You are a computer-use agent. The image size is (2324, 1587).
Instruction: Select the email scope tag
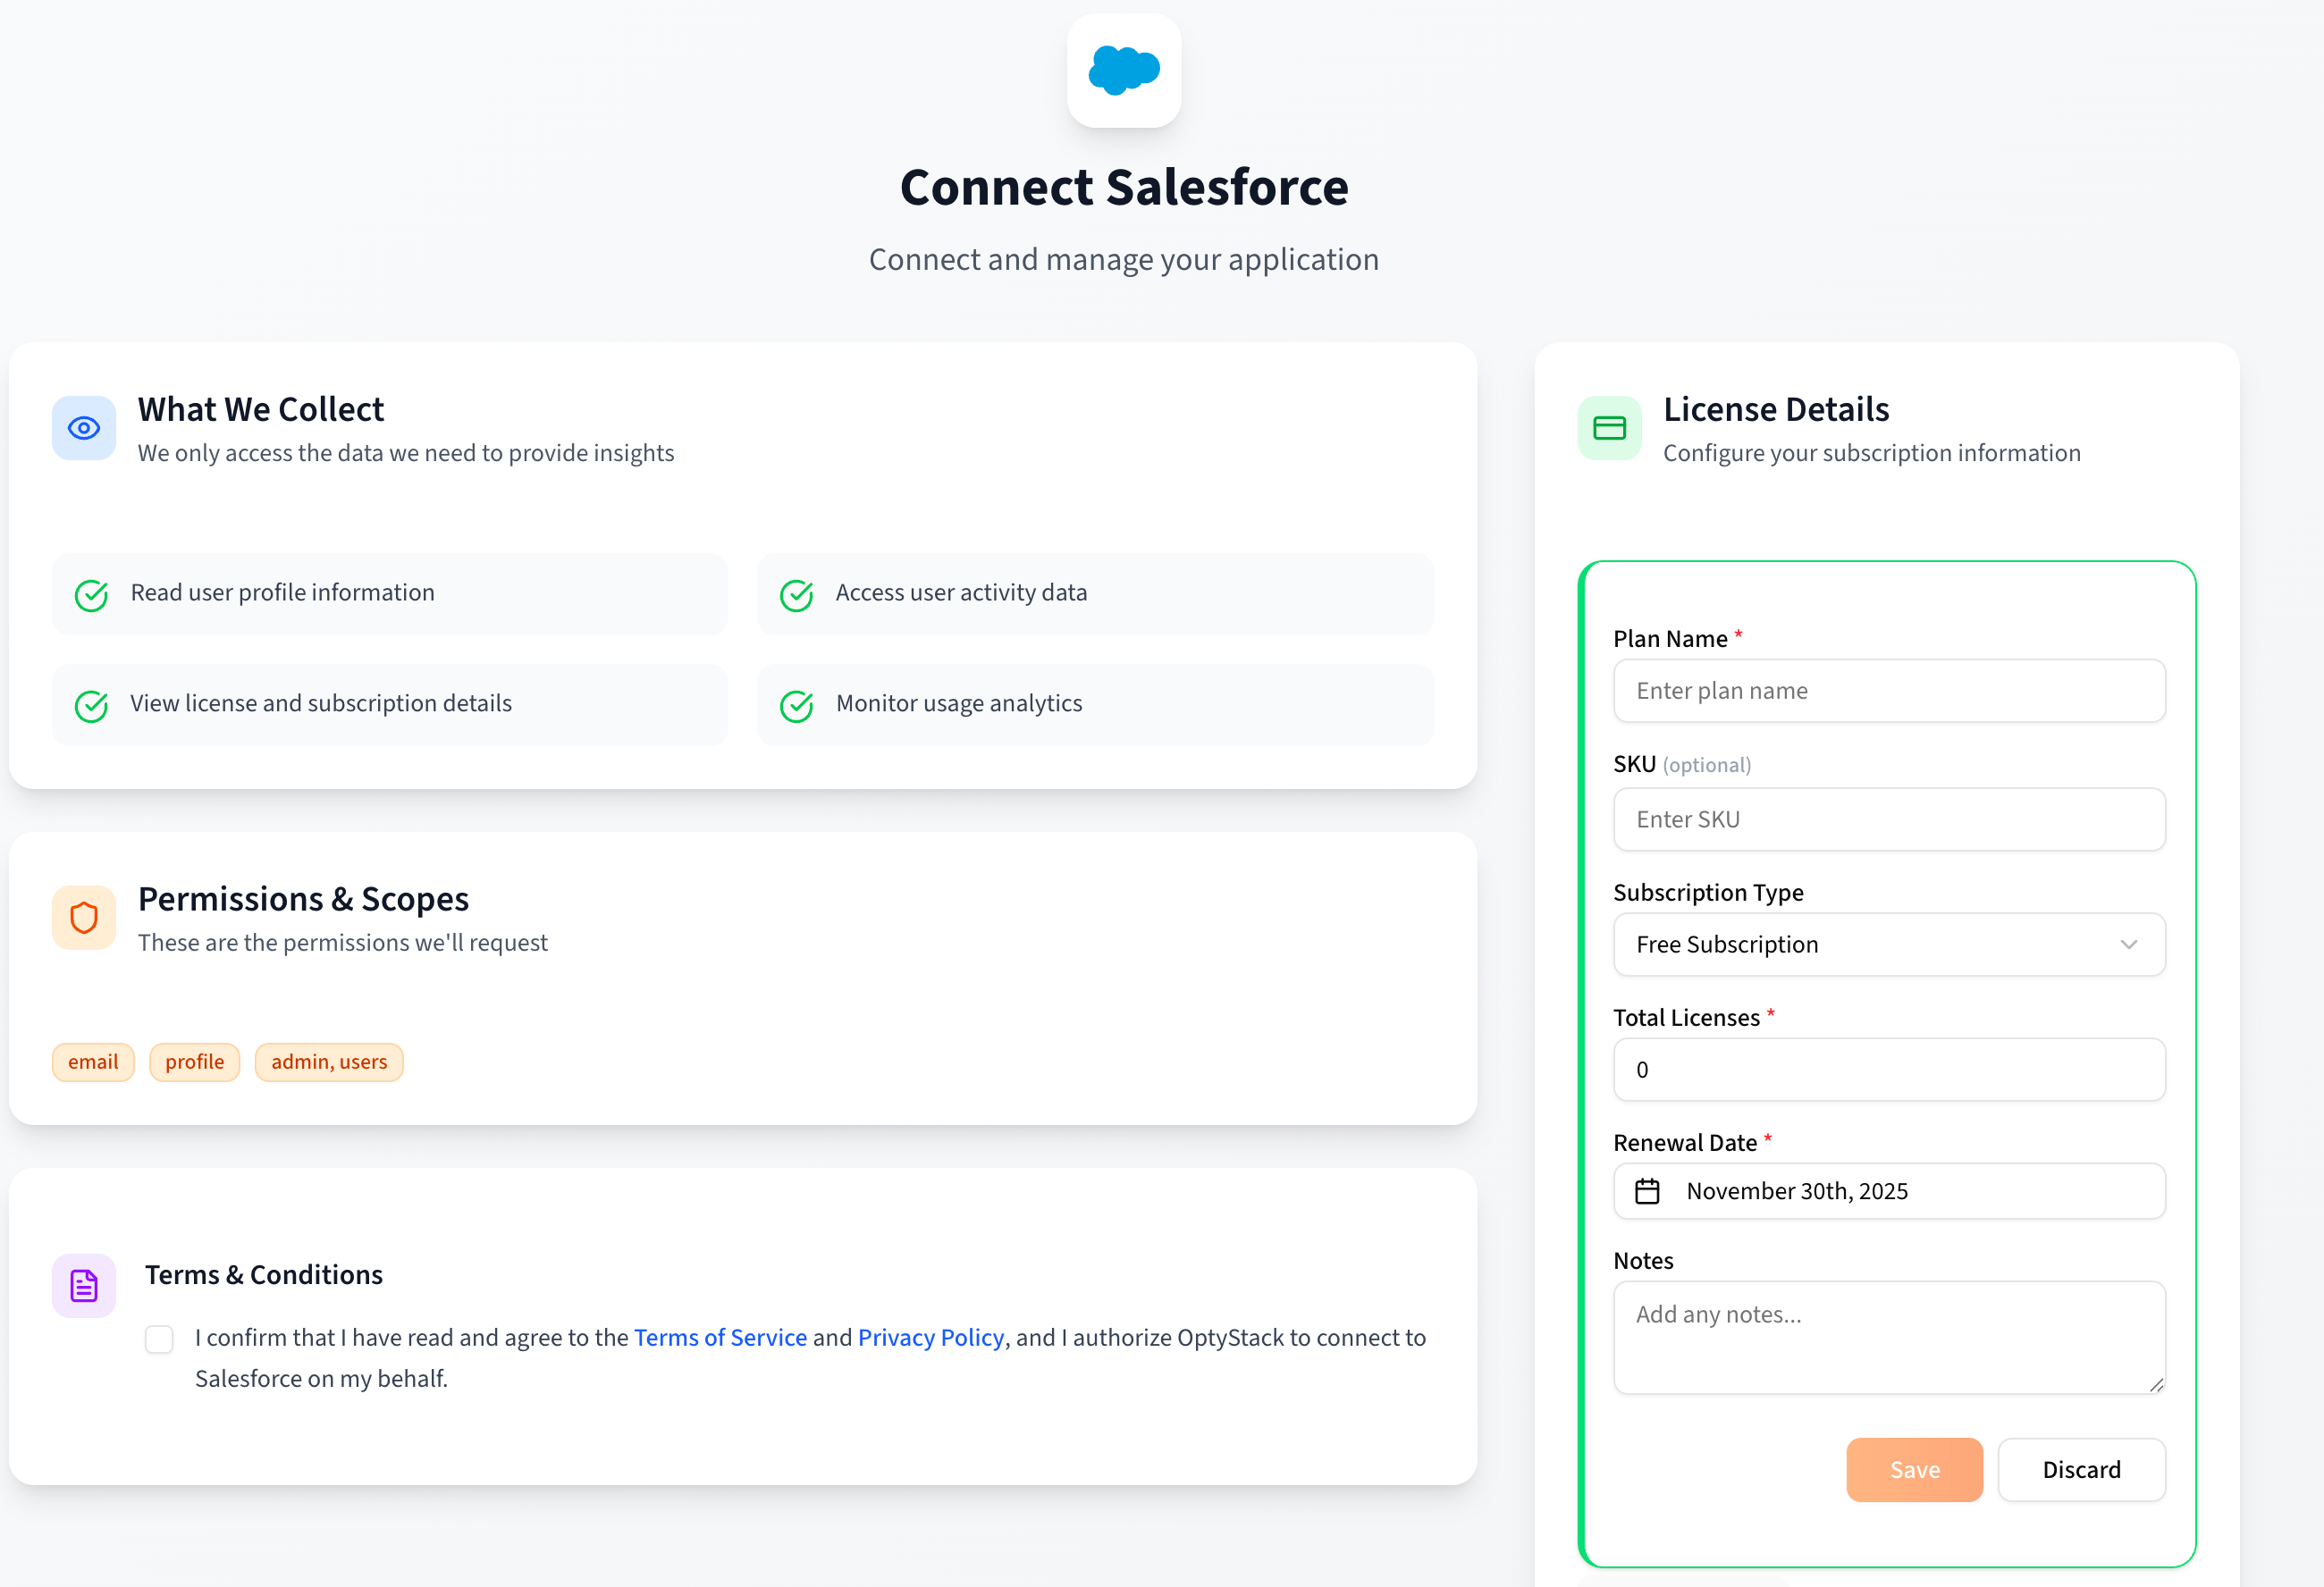pos(93,1062)
